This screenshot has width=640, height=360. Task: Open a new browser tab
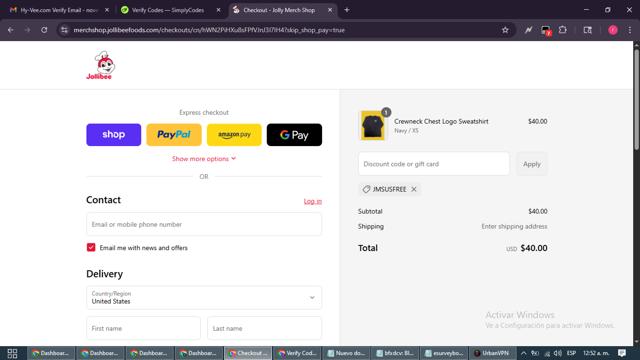click(x=347, y=10)
